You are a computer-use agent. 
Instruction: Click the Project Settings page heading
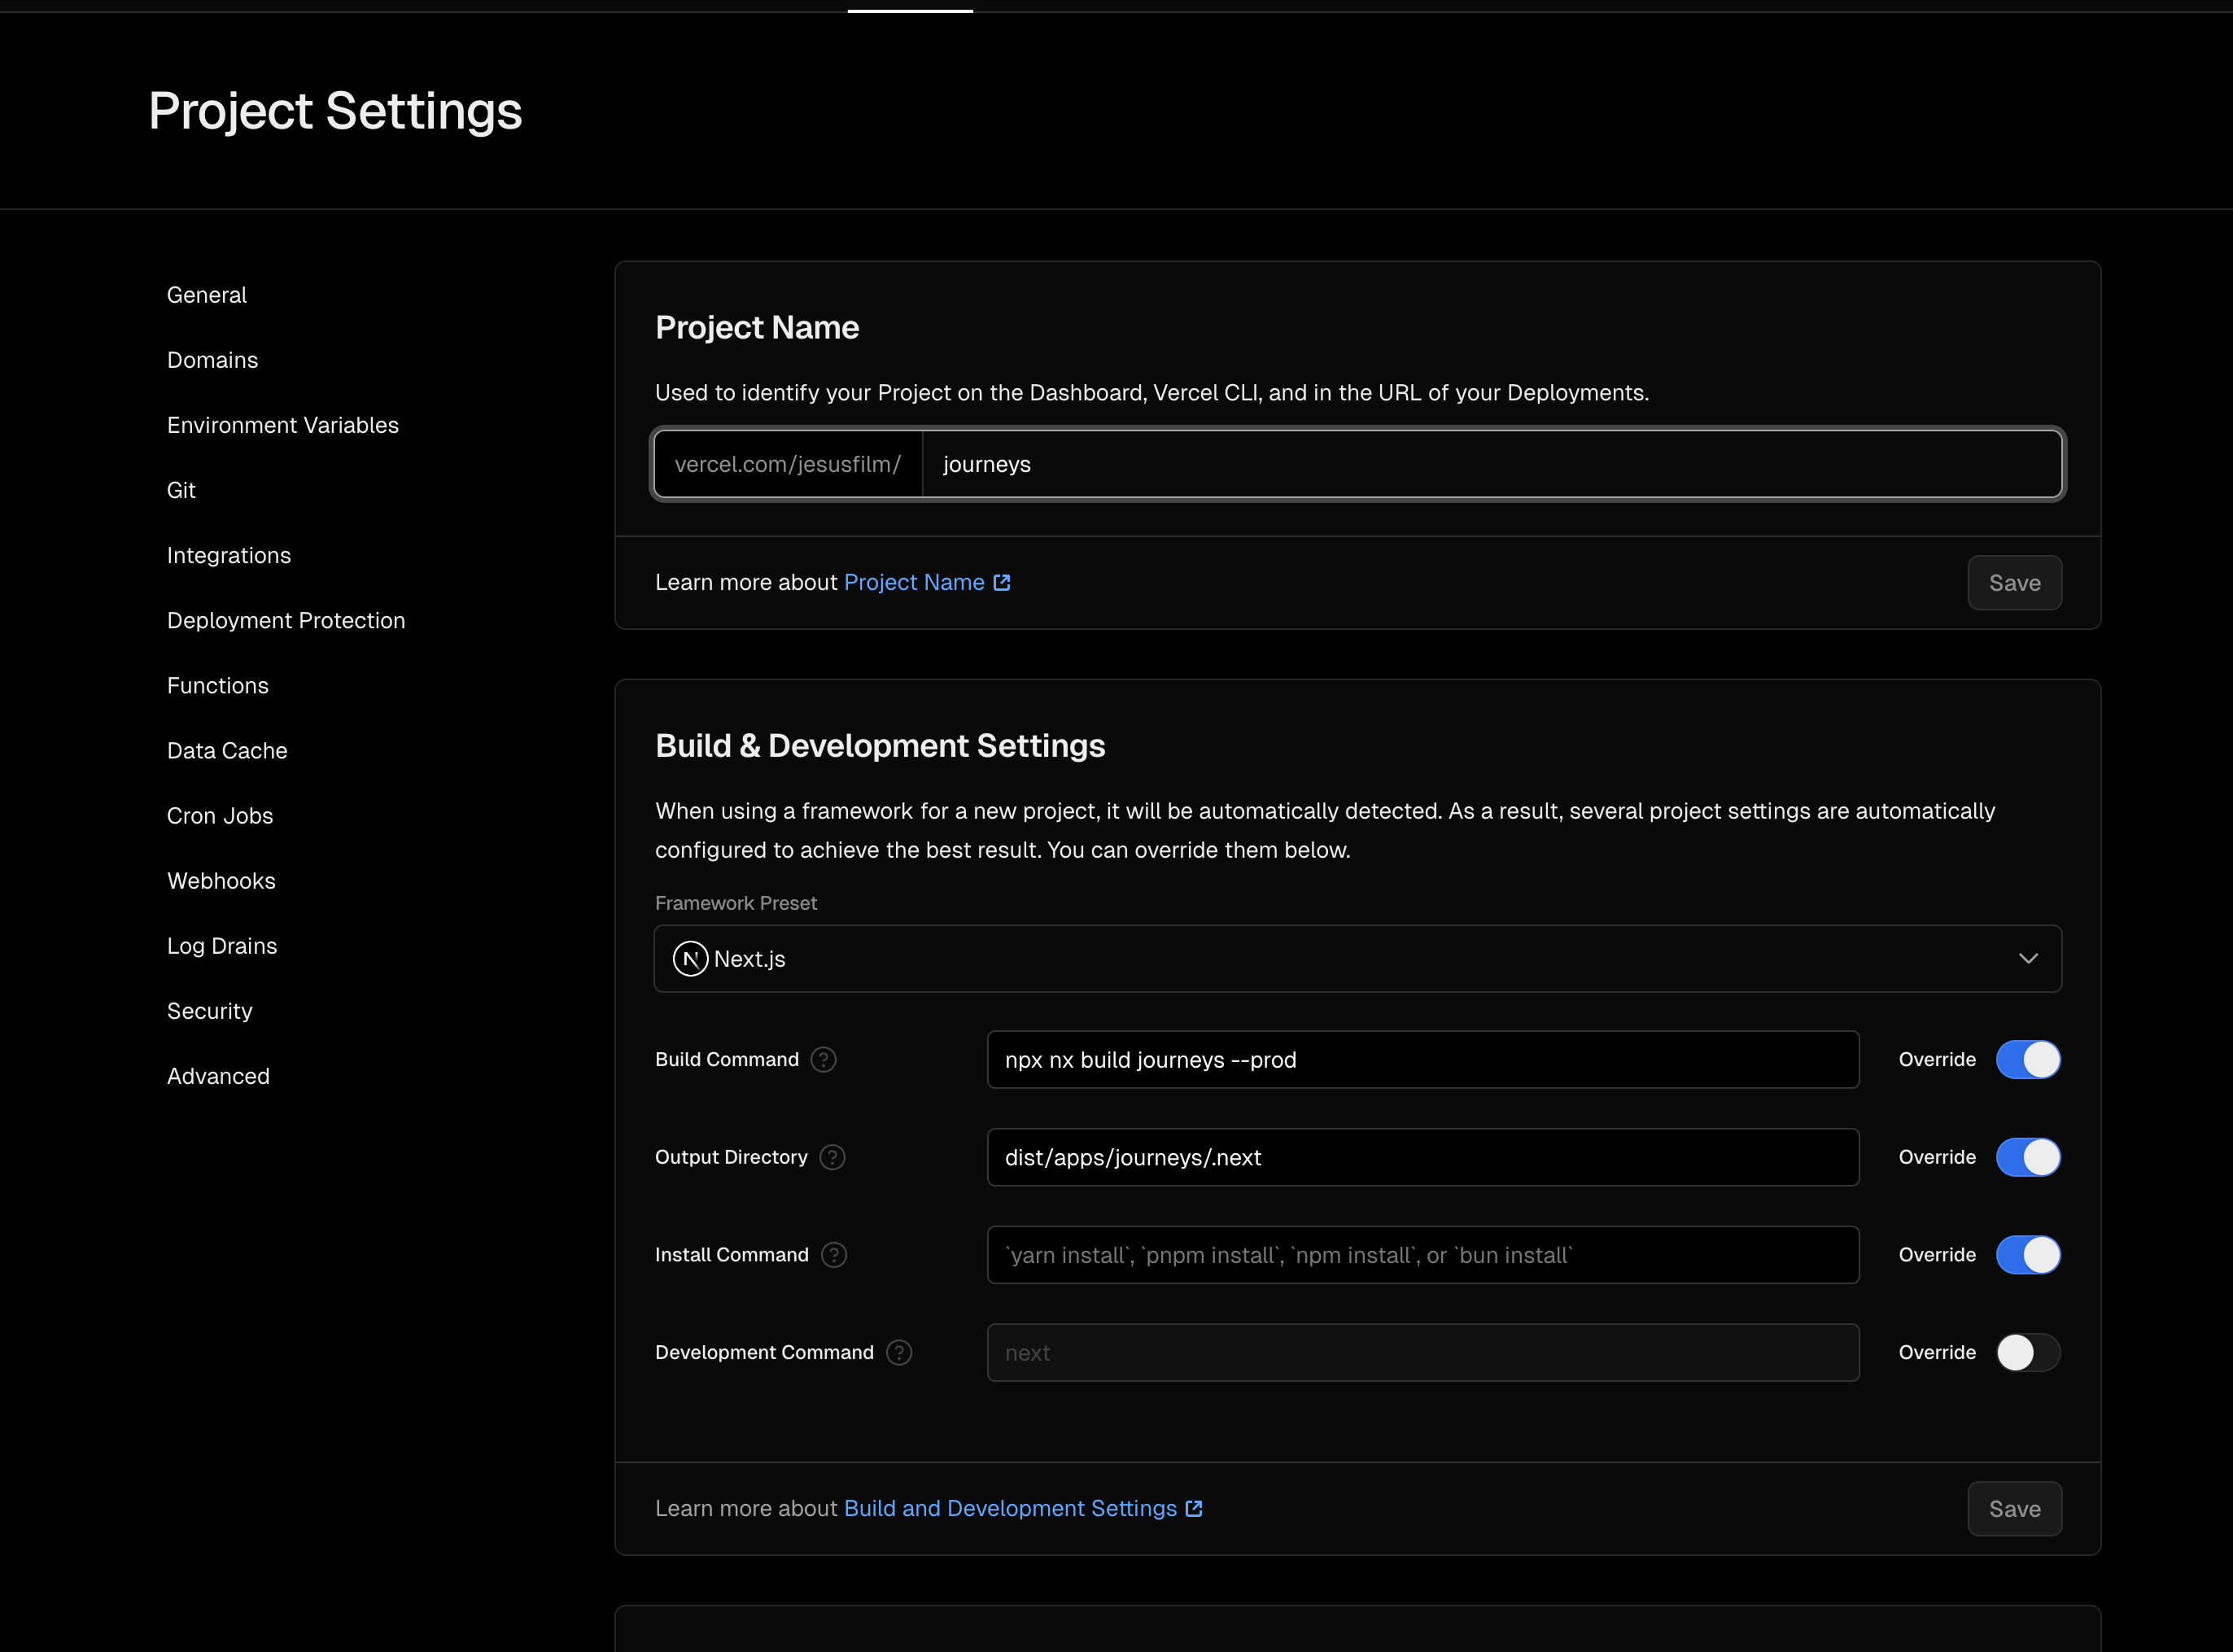pyautogui.click(x=335, y=110)
